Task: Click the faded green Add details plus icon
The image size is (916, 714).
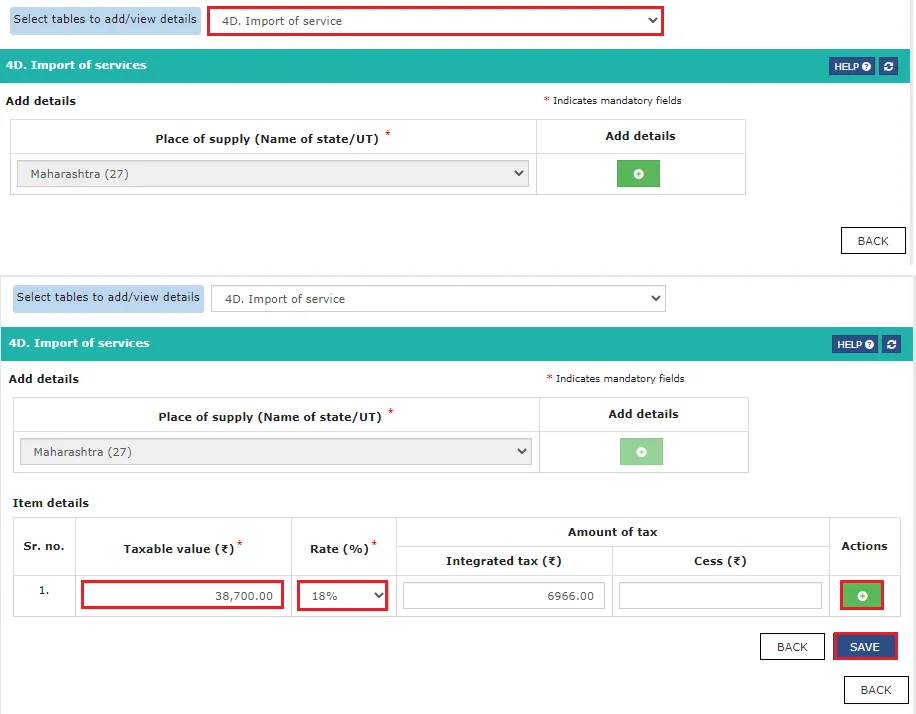Action: pos(641,452)
